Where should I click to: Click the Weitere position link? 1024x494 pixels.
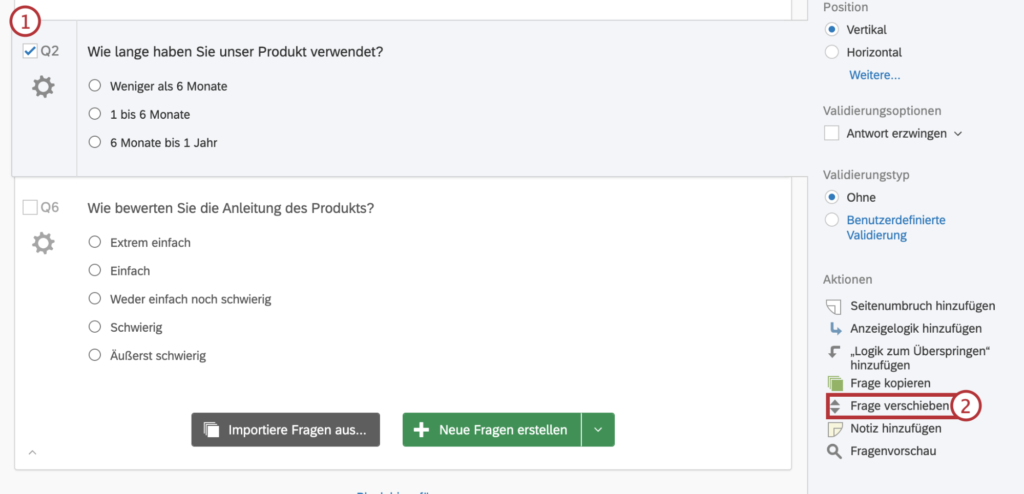click(874, 75)
